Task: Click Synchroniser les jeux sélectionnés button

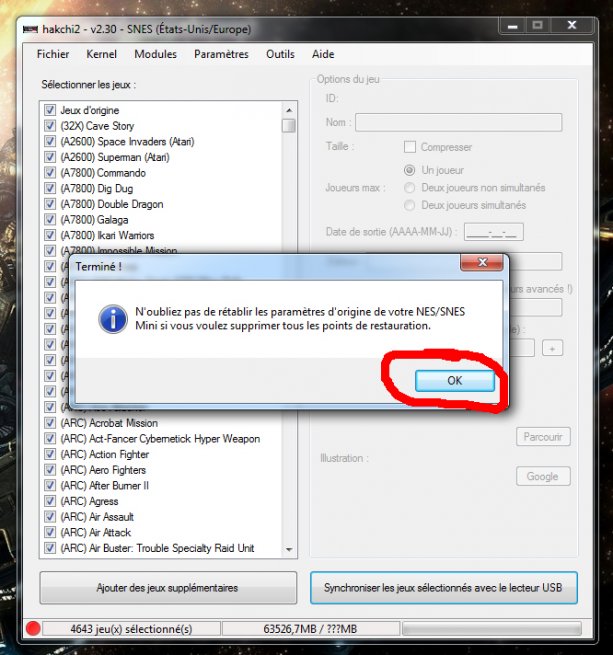Action: tap(443, 588)
